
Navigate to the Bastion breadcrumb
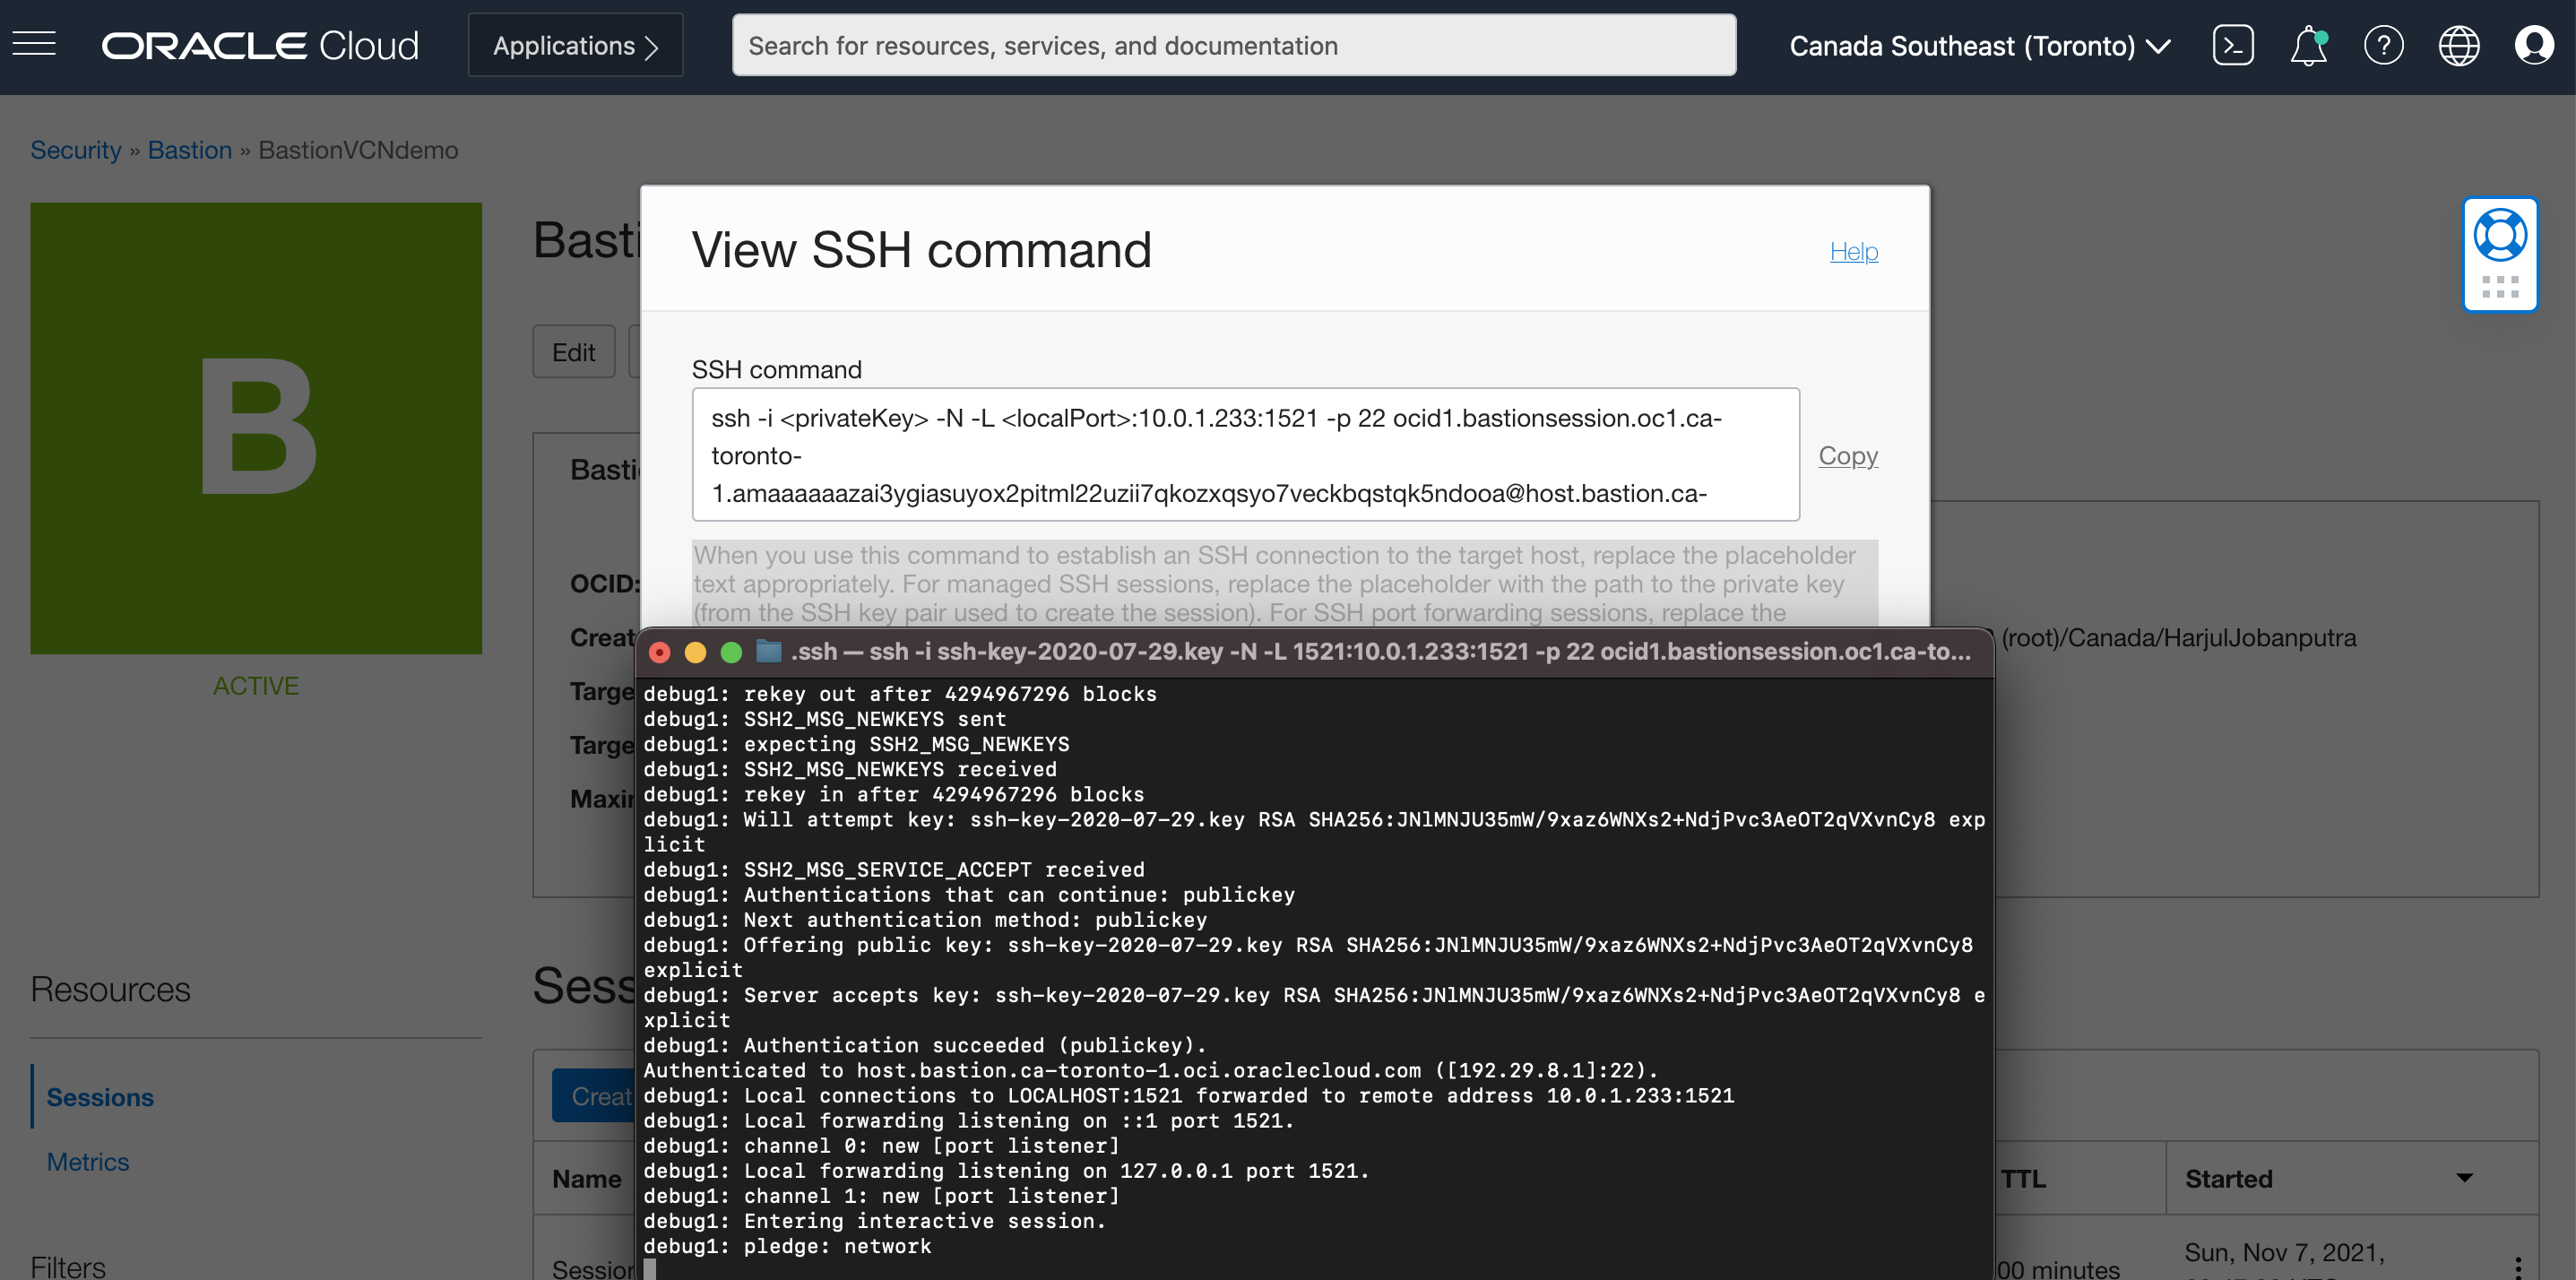coord(190,149)
